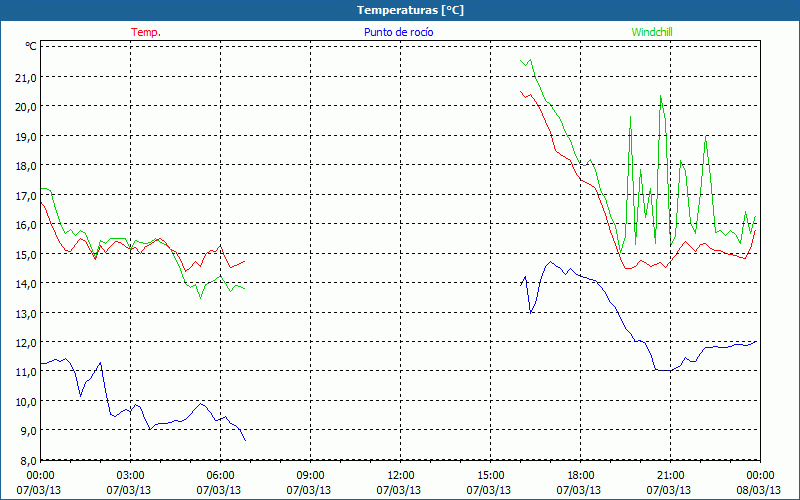Click the 18:00 time label
The image size is (800, 500).
click(580, 476)
